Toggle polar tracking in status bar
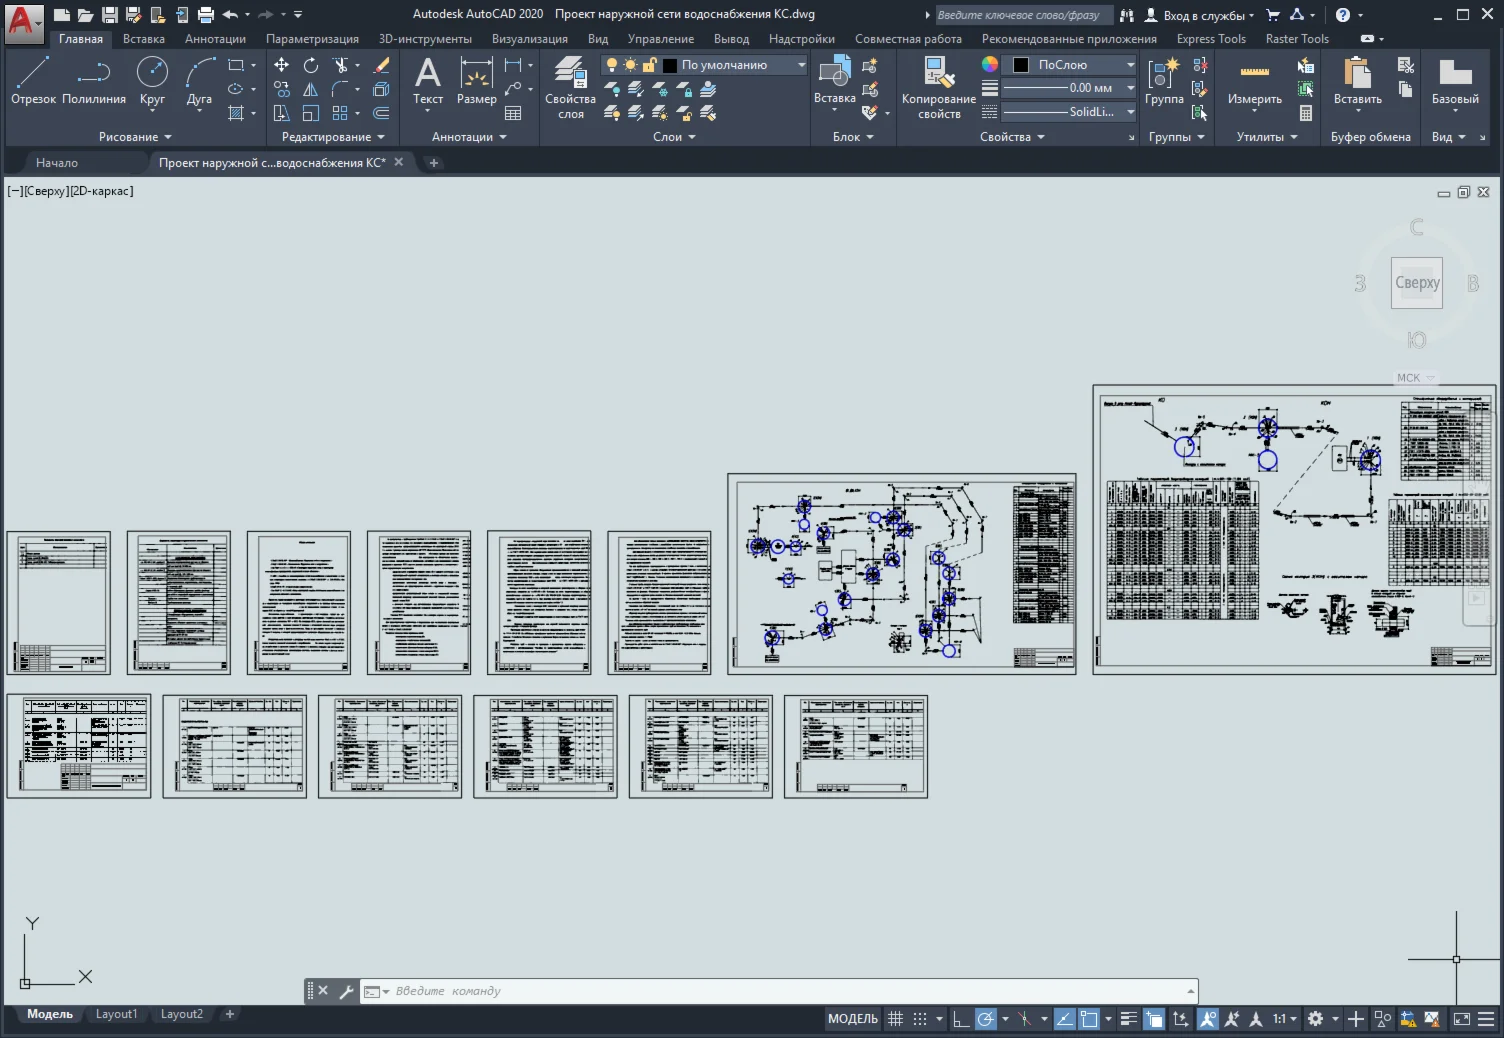Screen dimensions: 1504x1038 coord(986,1019)
